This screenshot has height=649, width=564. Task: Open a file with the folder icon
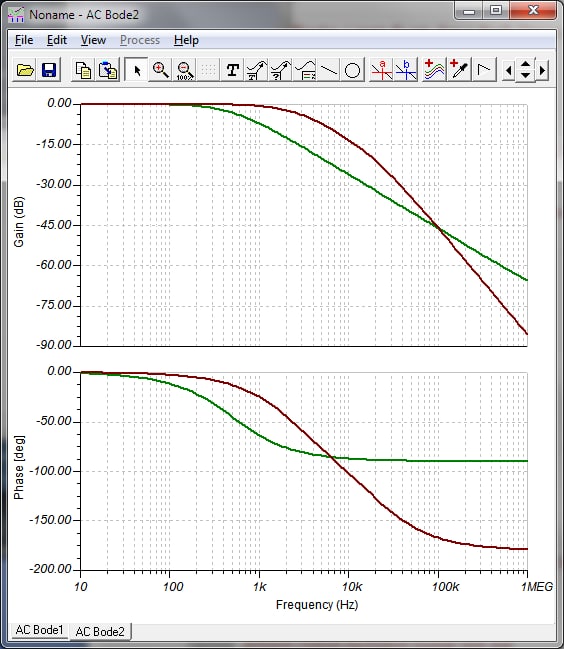point(25,70)
